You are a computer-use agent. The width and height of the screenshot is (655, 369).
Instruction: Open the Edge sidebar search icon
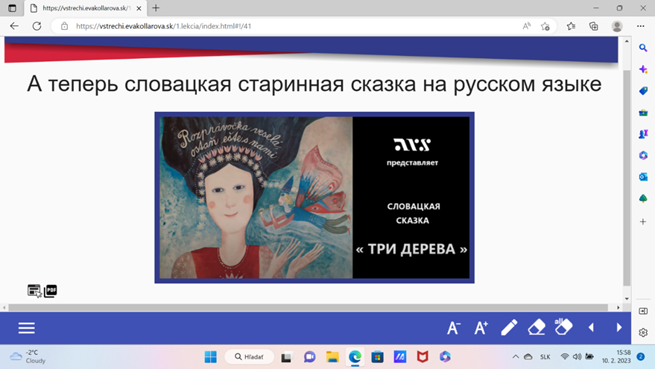pos(643,48)
